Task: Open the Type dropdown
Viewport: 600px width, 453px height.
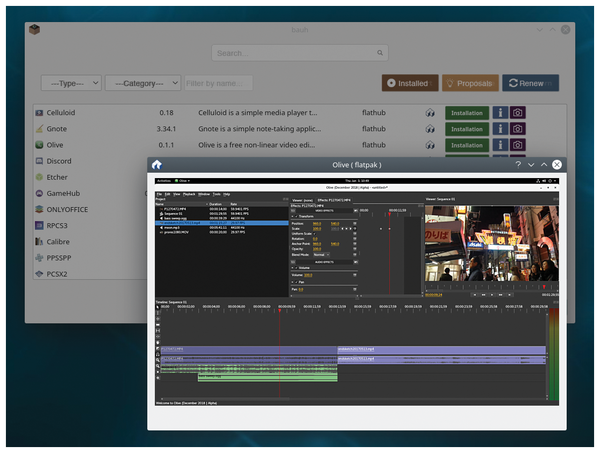Action: pyautogui.click(x=71, y=83)
